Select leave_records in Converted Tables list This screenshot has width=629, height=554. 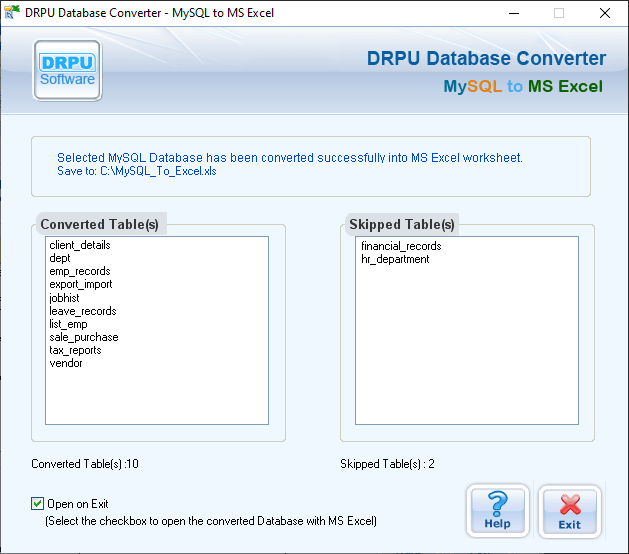click(x=83, y=311)
